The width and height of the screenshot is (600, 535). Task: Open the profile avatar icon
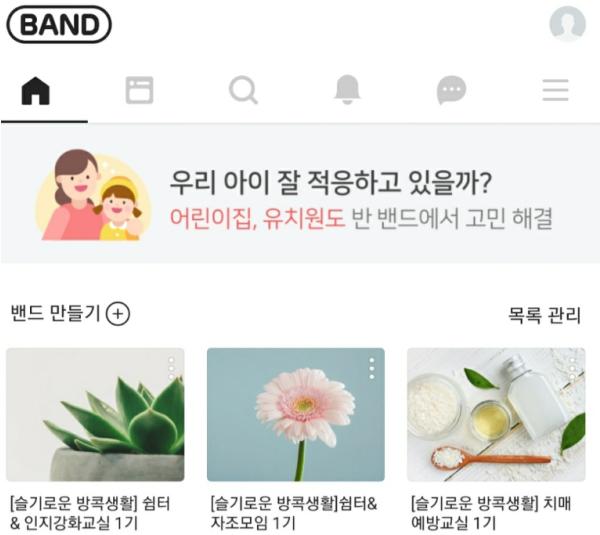point(567,24)
